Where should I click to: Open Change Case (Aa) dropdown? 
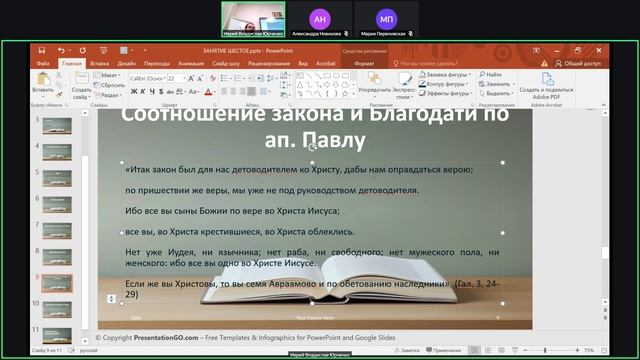click(x=193, y=91)
